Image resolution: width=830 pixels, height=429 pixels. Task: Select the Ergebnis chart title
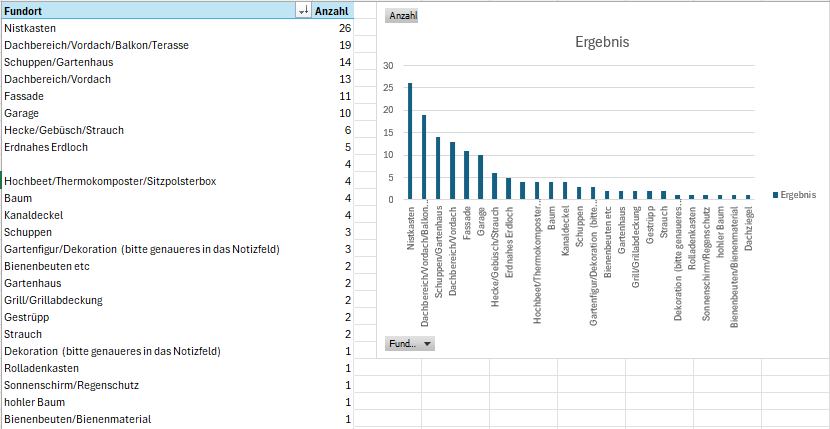click(602, 42)
